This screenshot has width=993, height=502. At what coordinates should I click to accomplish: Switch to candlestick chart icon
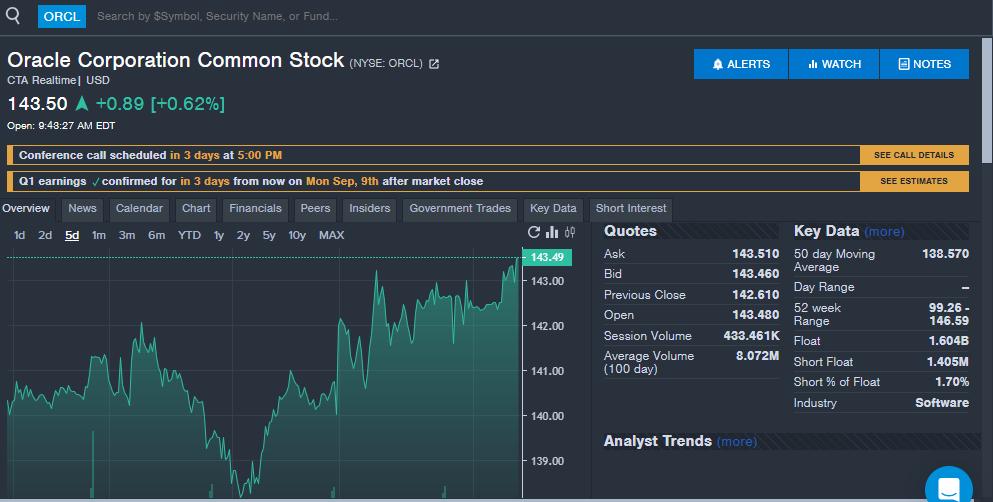(570, 232)
